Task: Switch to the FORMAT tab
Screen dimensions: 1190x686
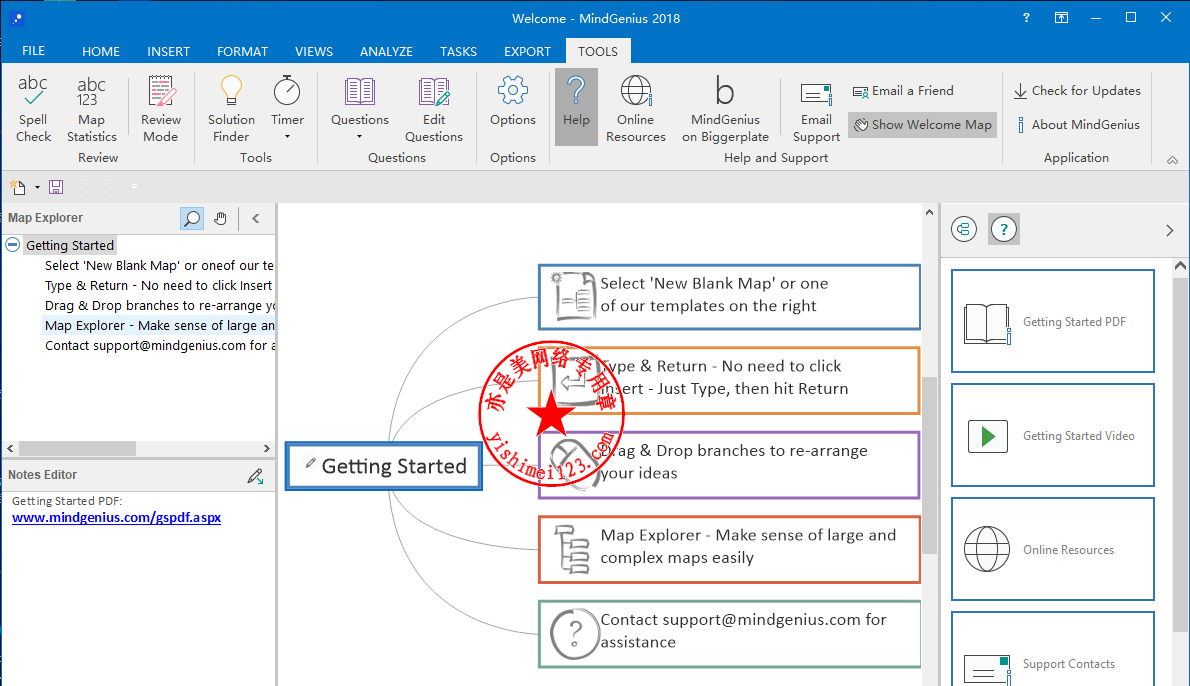Action: click(242, 52)
